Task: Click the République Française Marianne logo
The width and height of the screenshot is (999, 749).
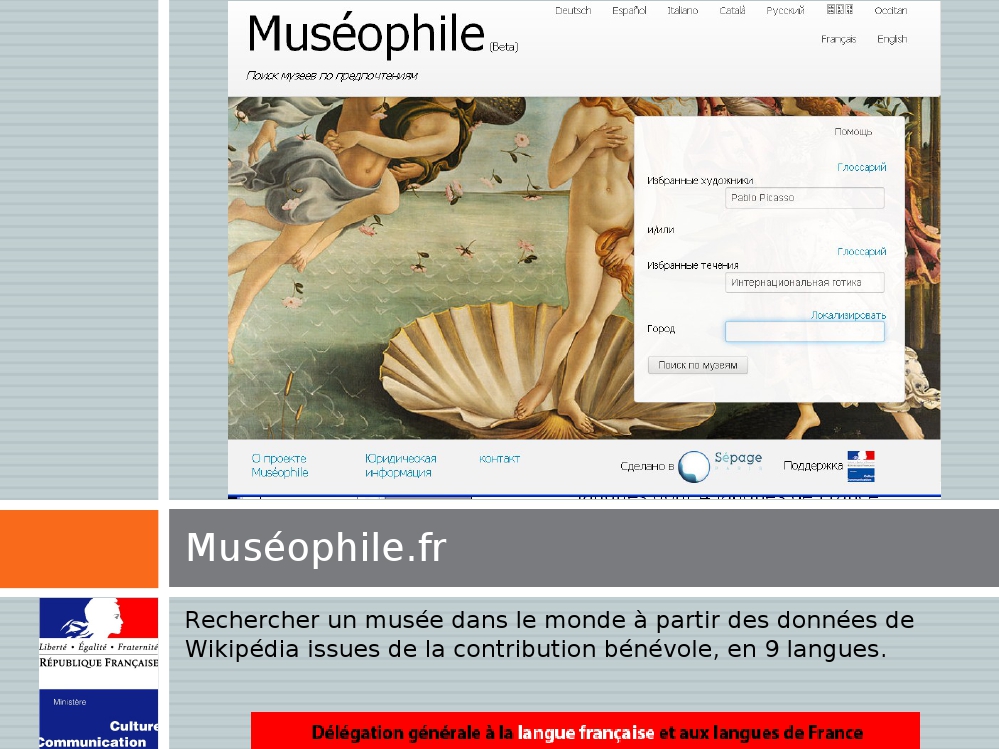Action: (x=98, y=634)
